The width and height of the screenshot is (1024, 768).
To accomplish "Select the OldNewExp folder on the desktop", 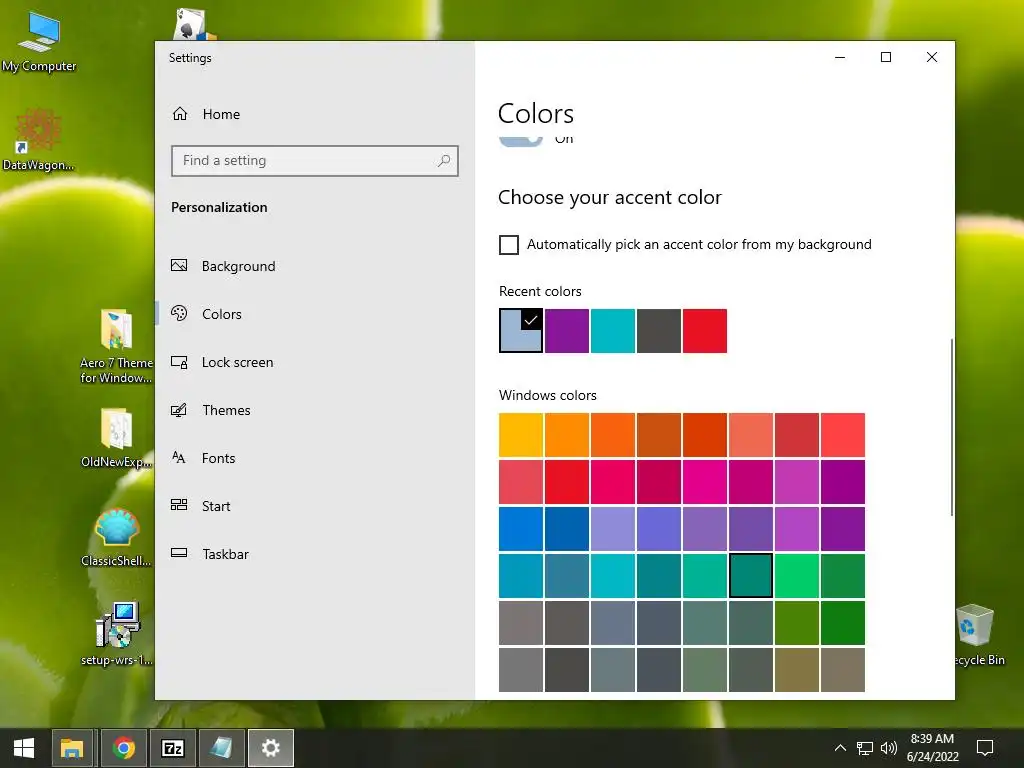I will click(117, 438).
